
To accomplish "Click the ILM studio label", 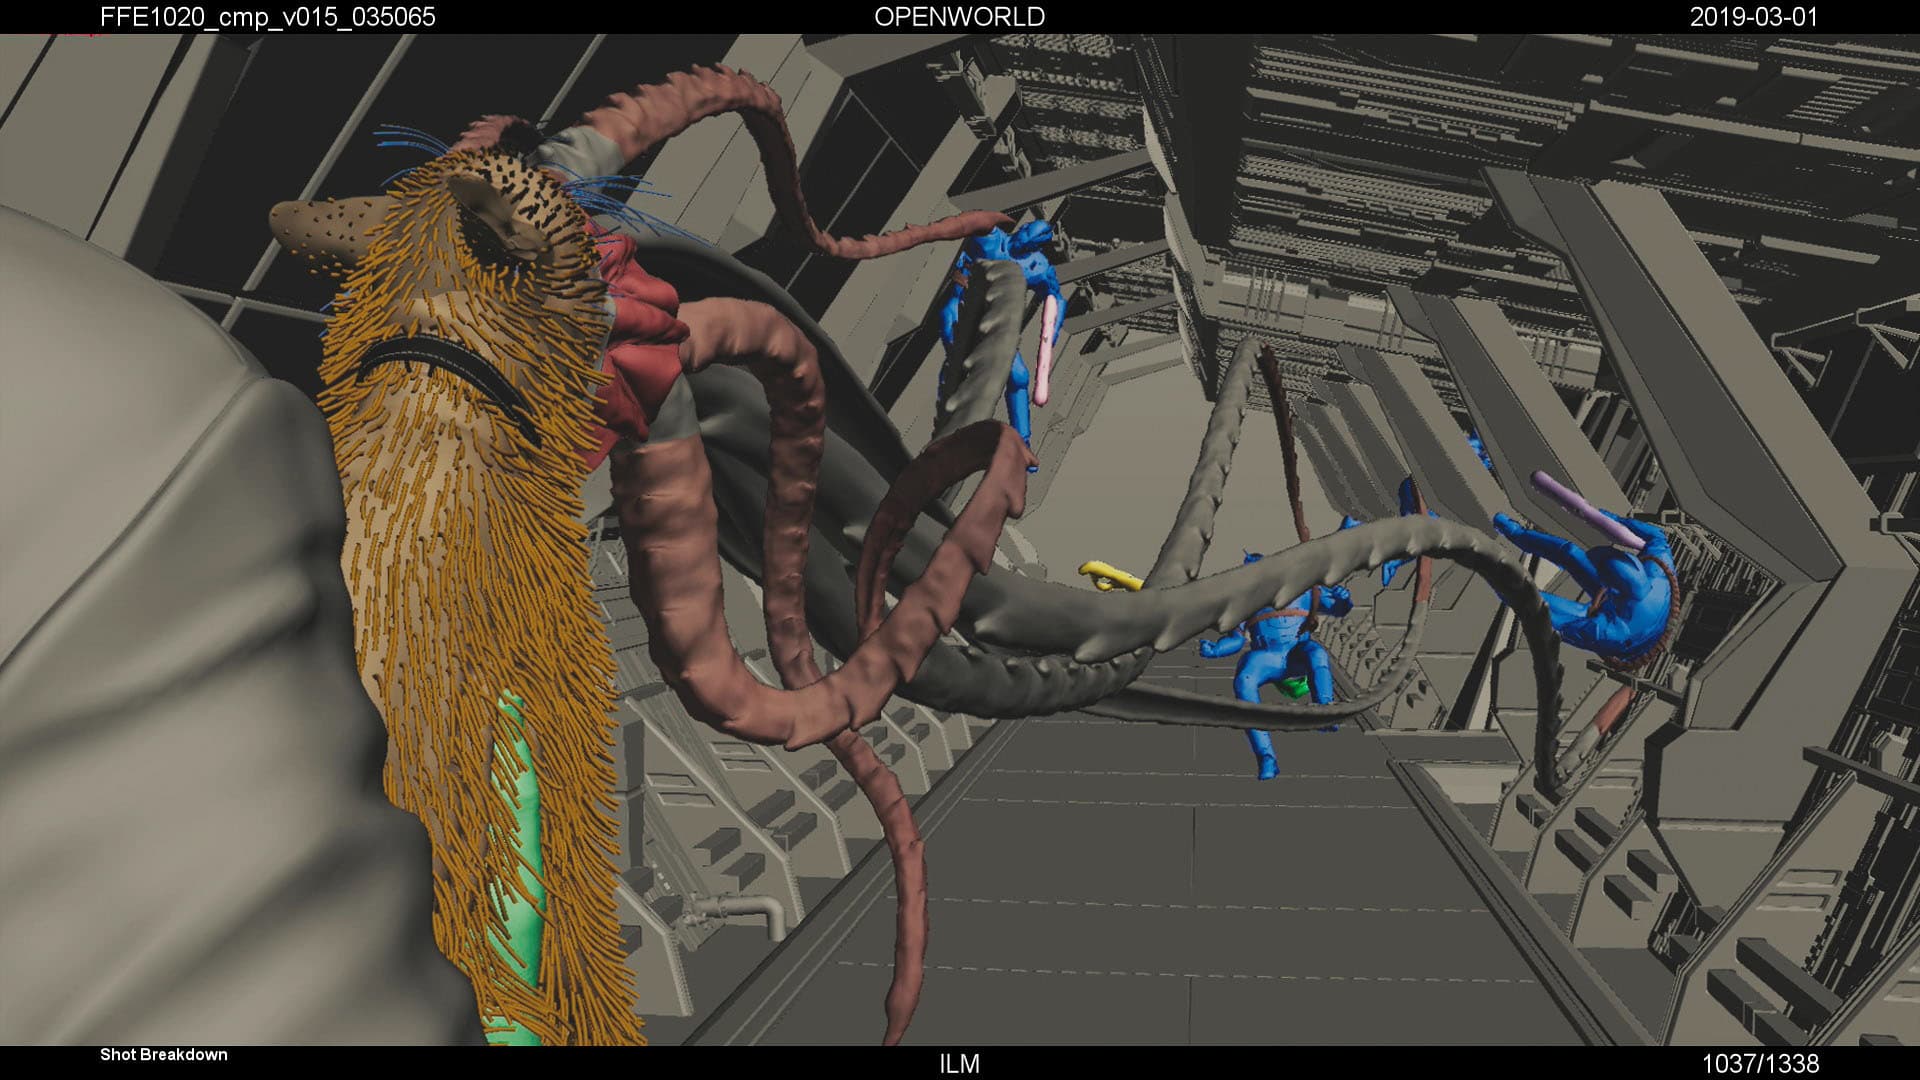I will [959, 1064].
